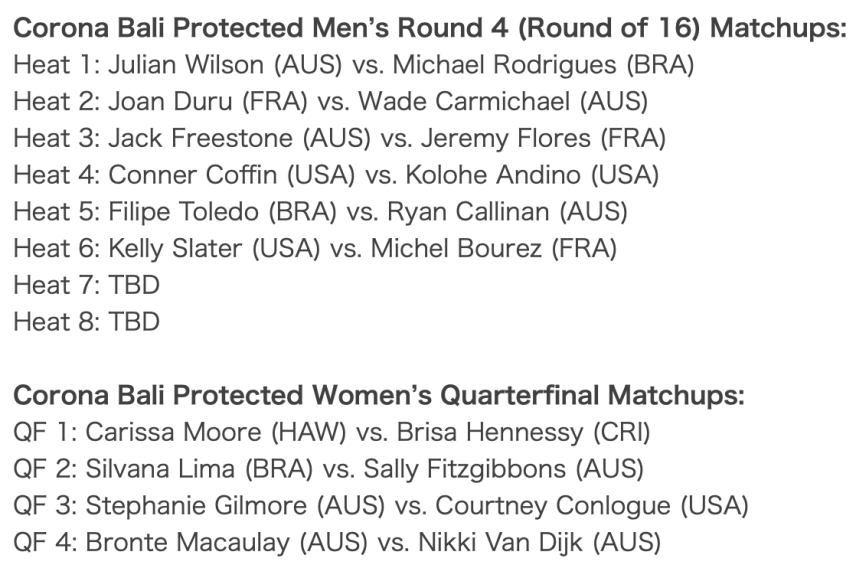Click Wade Carmichael (AUS) name

pos(503,102)
